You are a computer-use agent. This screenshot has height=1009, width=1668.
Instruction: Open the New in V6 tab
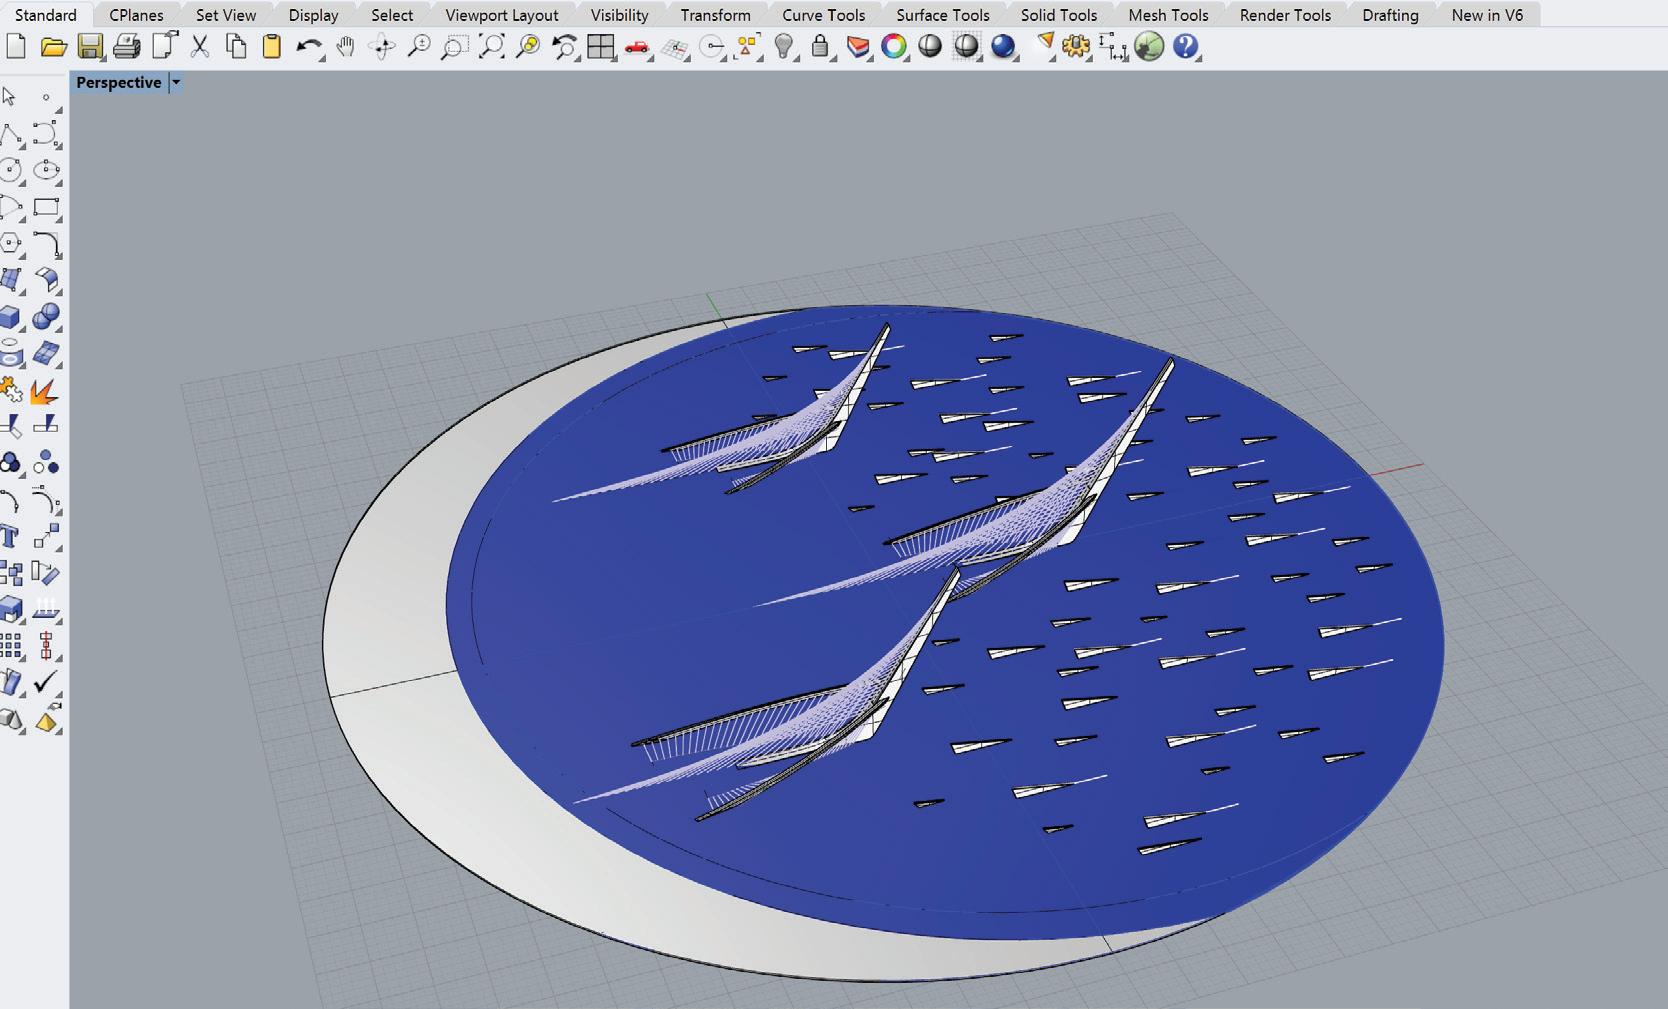(x=1487, y=15)
